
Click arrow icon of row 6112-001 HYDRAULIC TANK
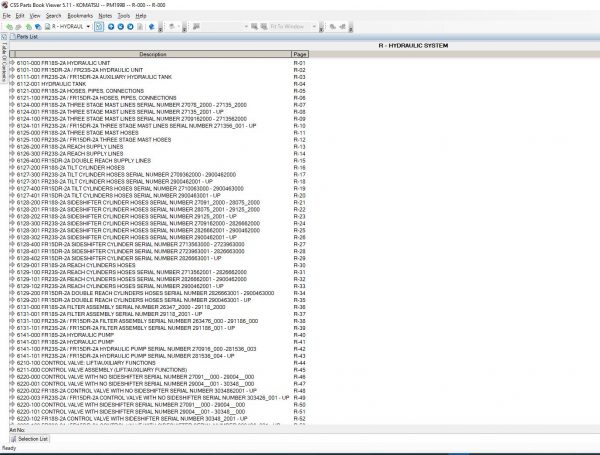[x=12, y=84]
